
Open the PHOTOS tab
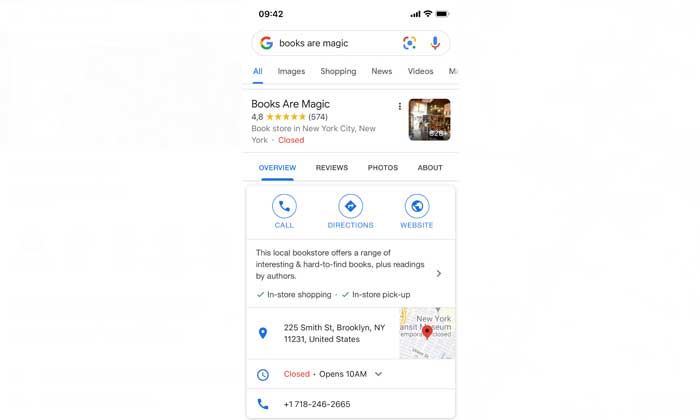point(383,168)
